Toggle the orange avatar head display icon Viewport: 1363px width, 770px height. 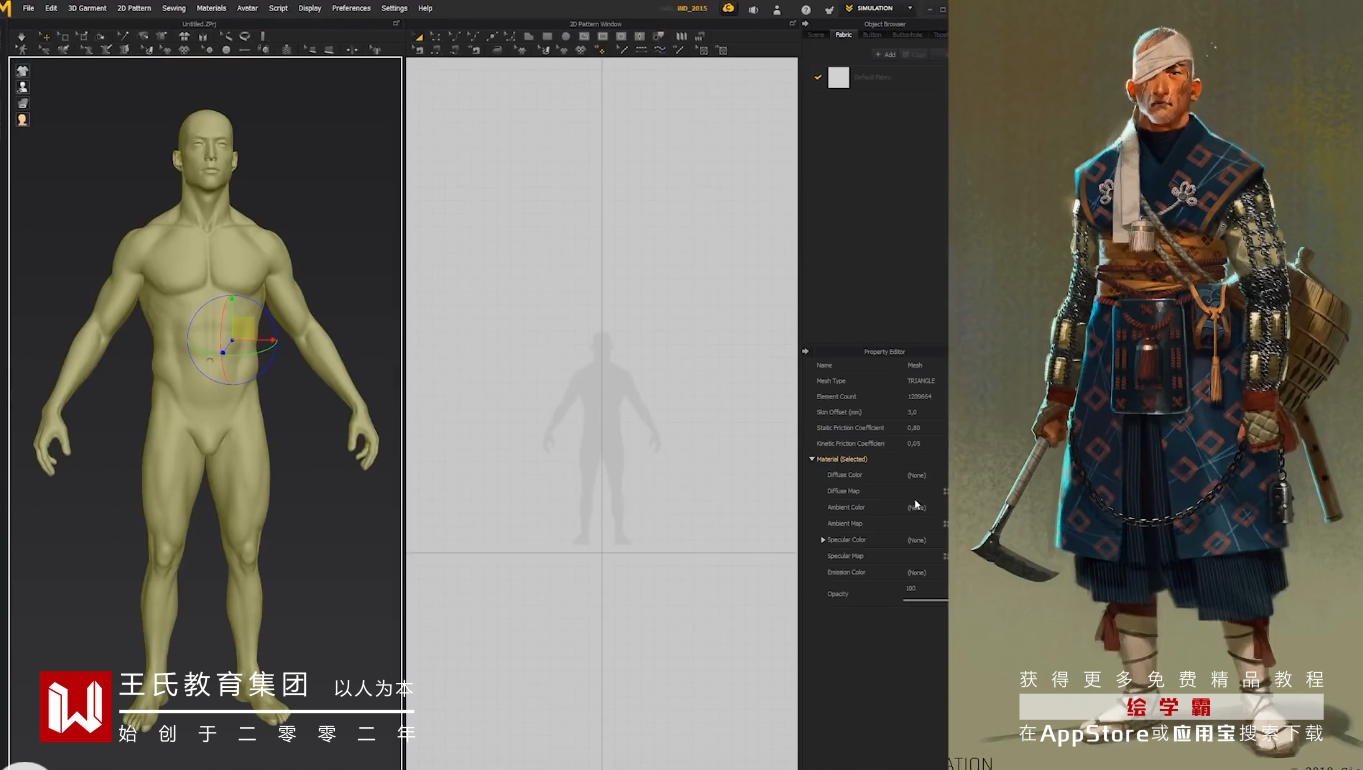(x=22, y=119)
